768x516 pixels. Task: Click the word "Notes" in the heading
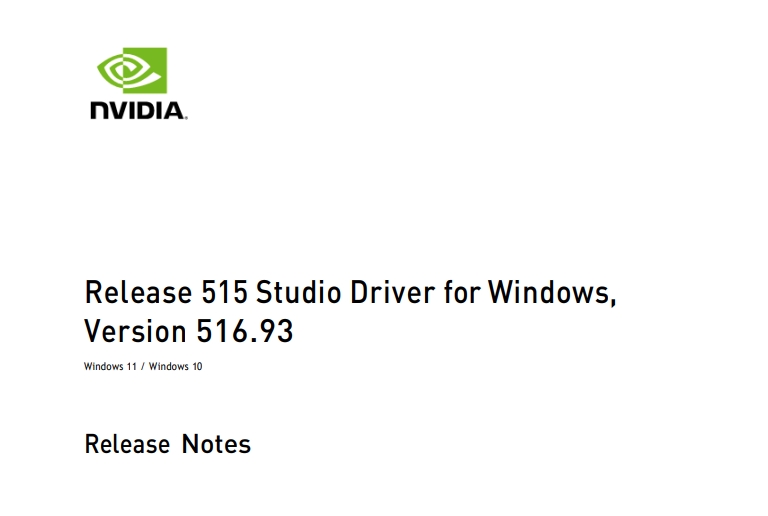coord(216,445)
